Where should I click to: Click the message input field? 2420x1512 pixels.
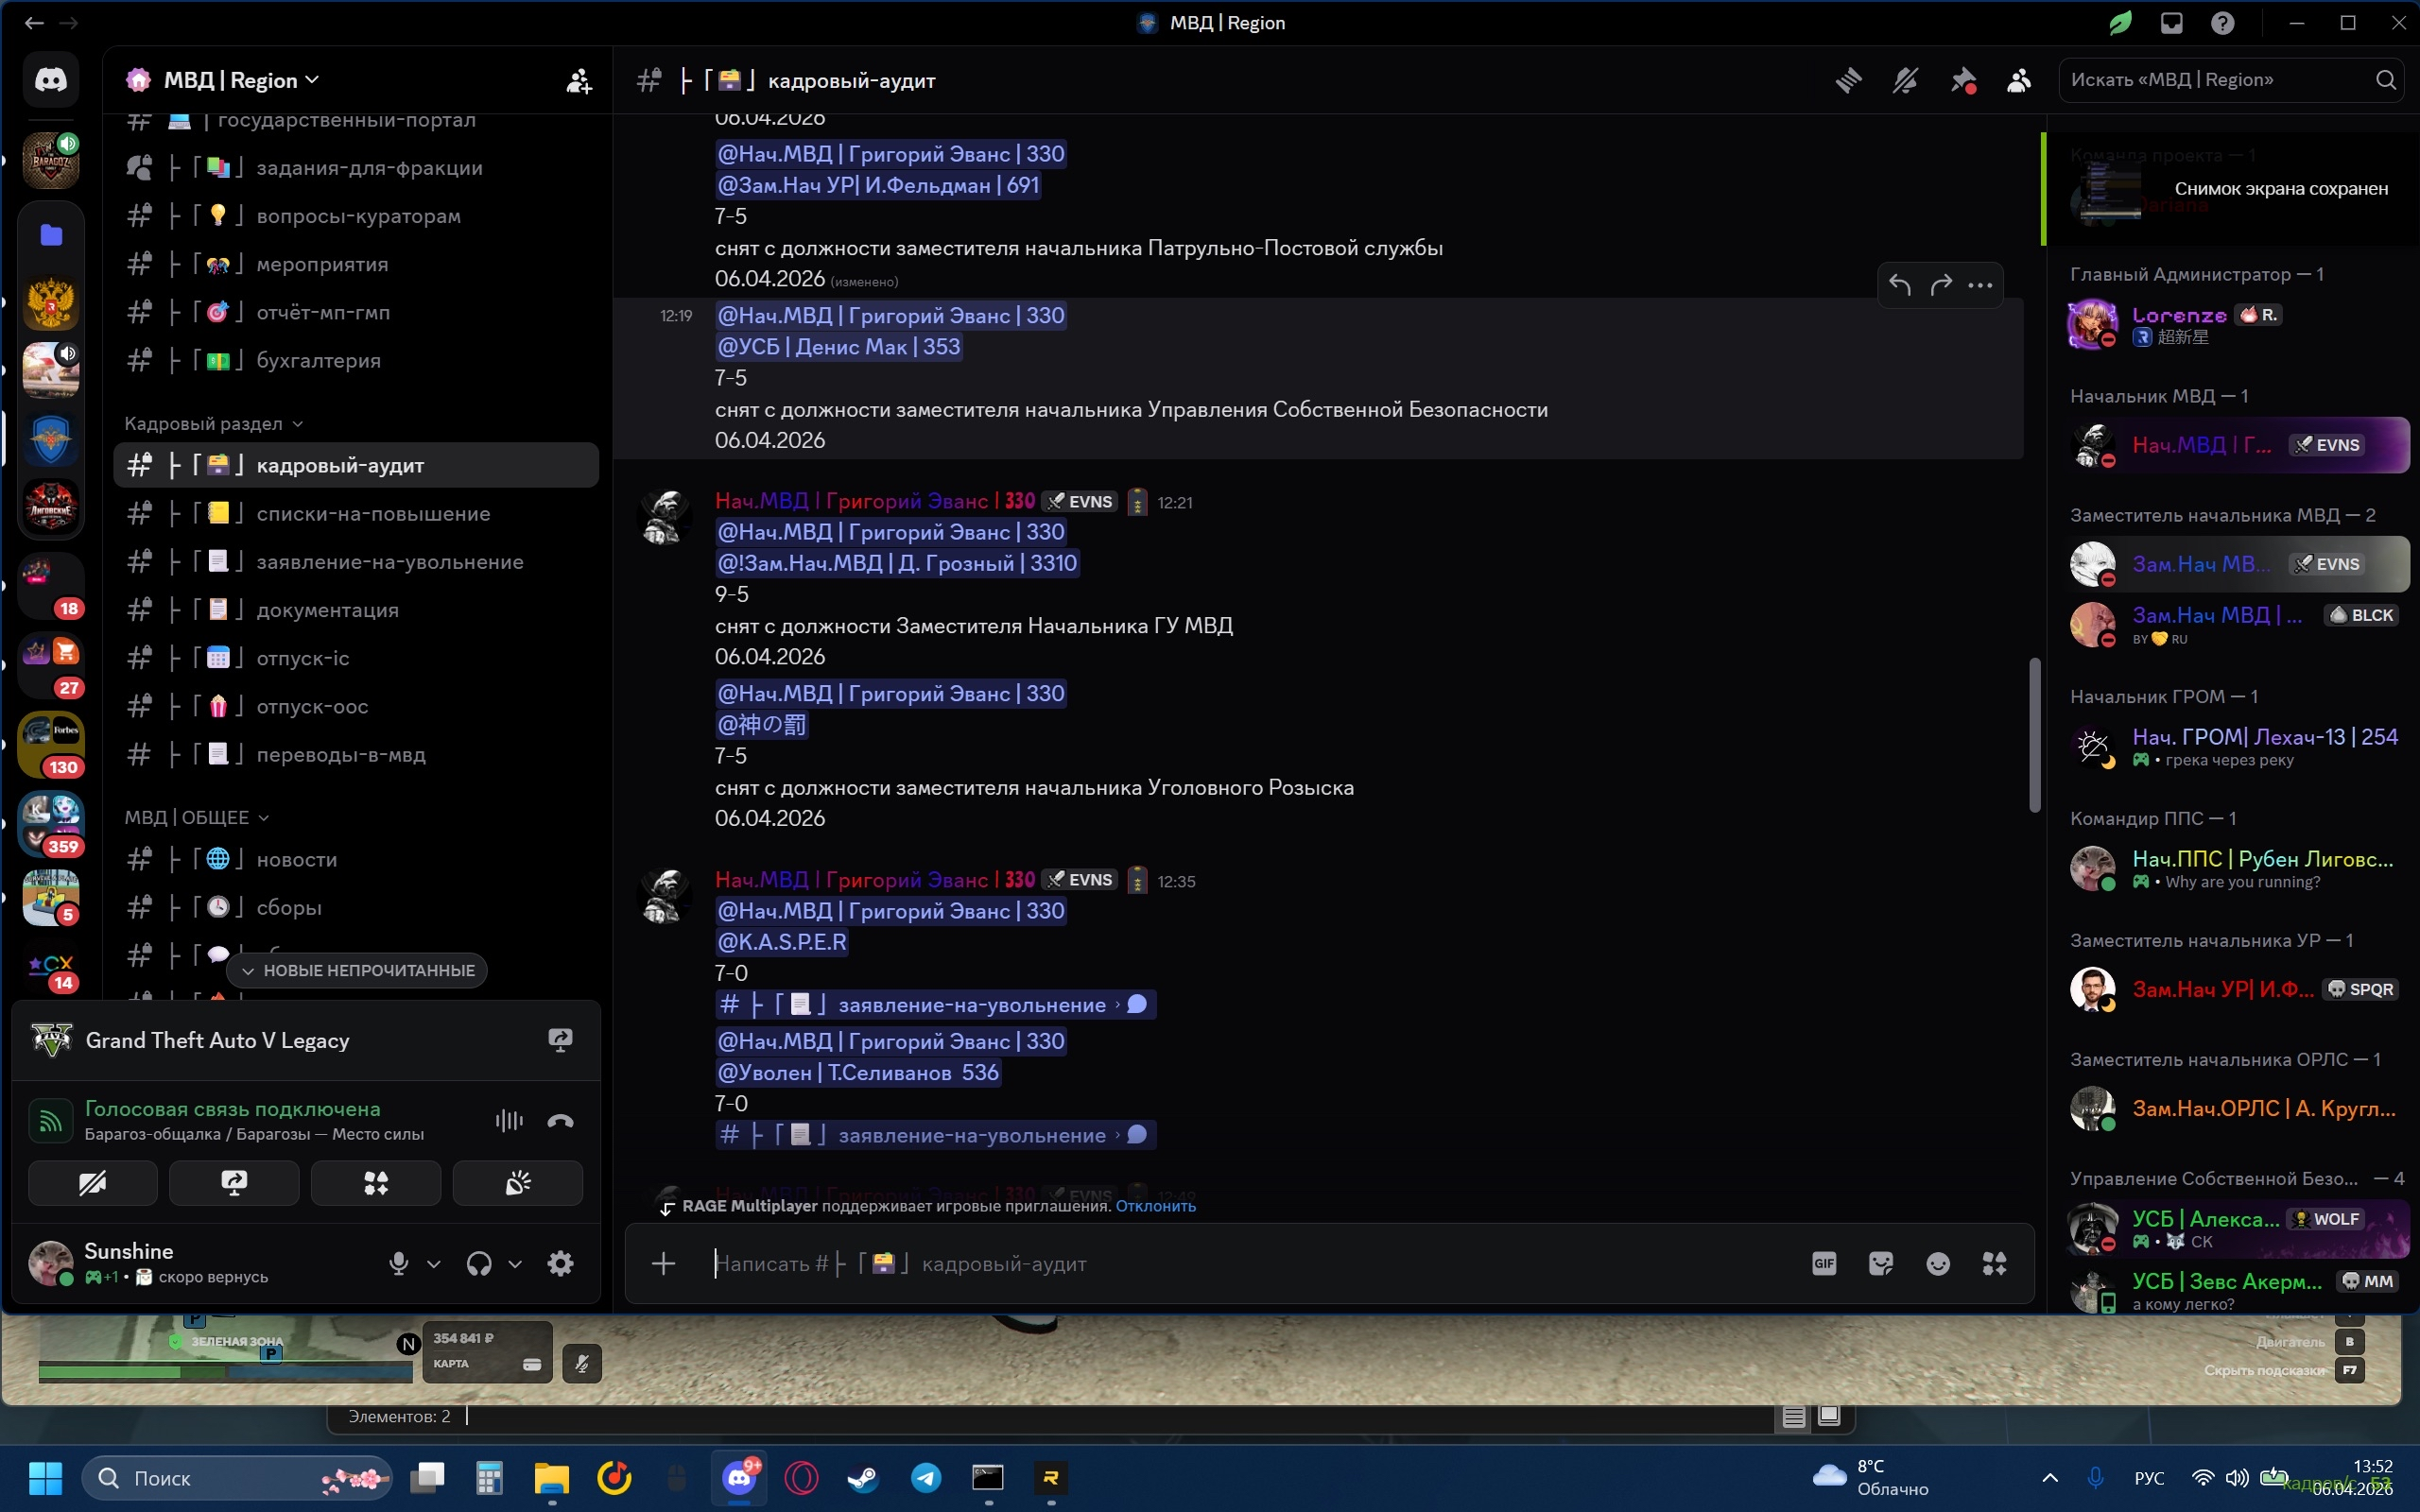click(1200, 1264)
